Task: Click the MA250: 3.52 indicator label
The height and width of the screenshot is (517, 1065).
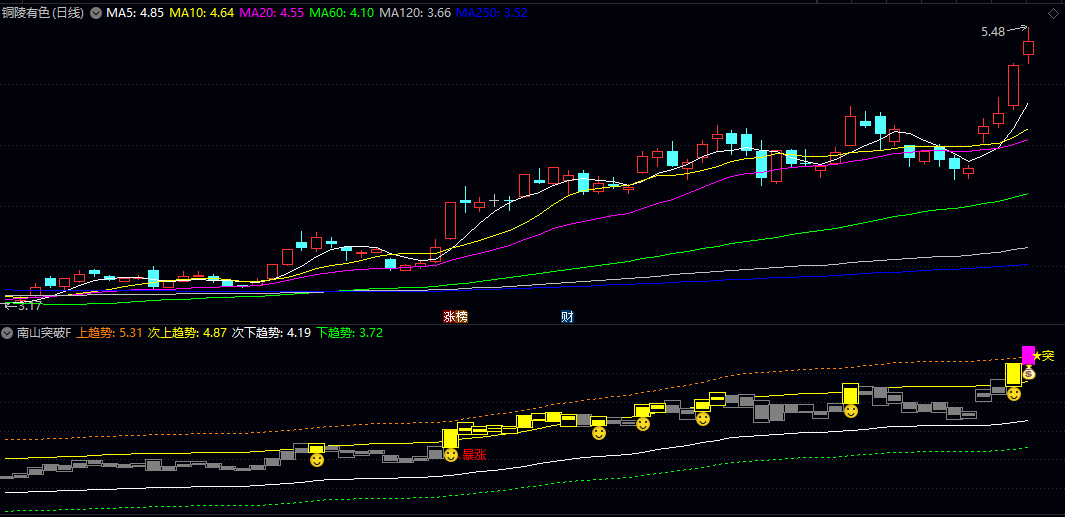Action: coord(492,13)
